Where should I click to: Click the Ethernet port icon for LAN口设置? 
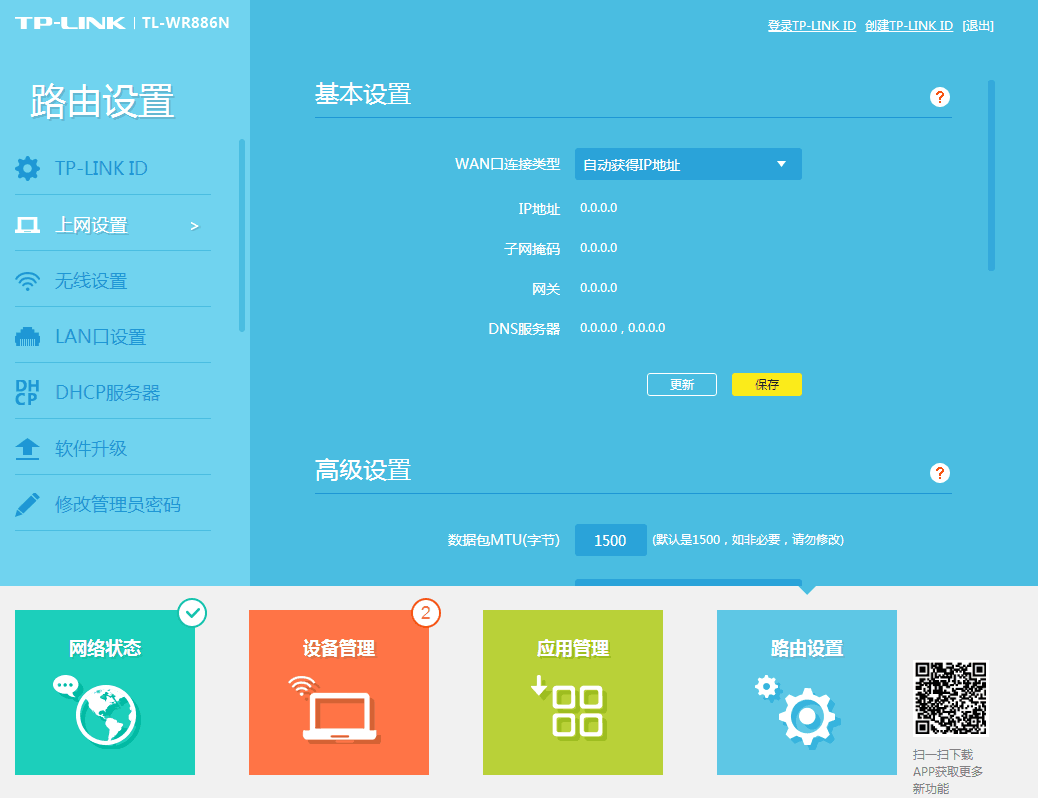tap(28, 337)
